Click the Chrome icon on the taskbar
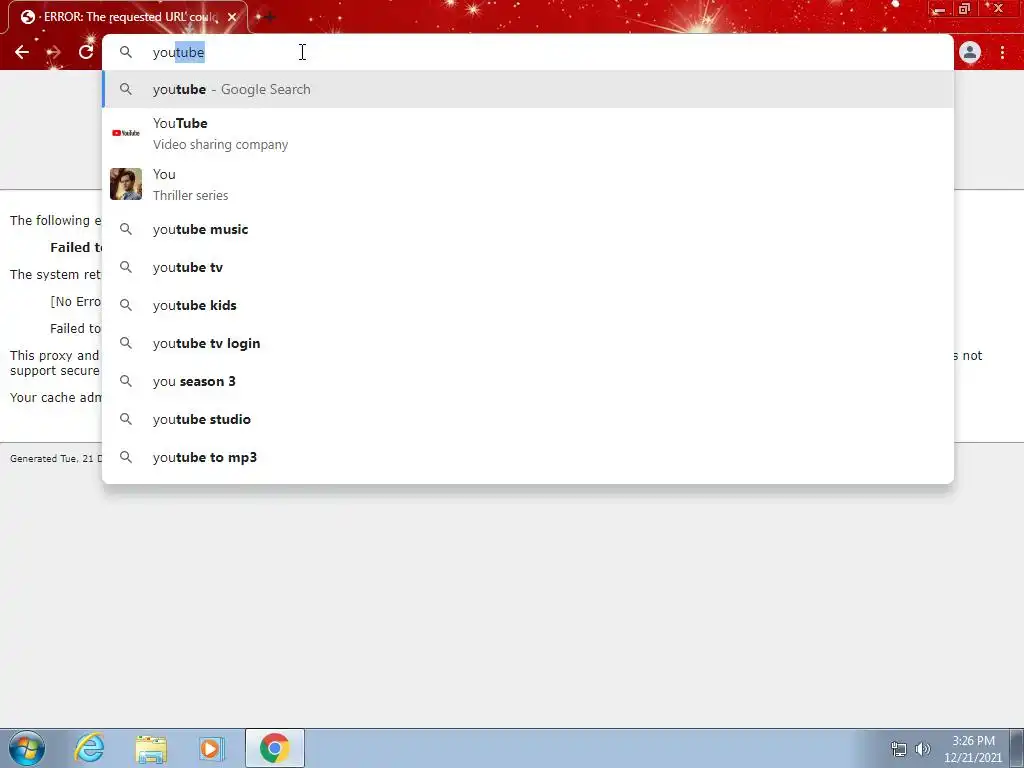The width and height of the screenshot is (1024, 768). (275, 748)
